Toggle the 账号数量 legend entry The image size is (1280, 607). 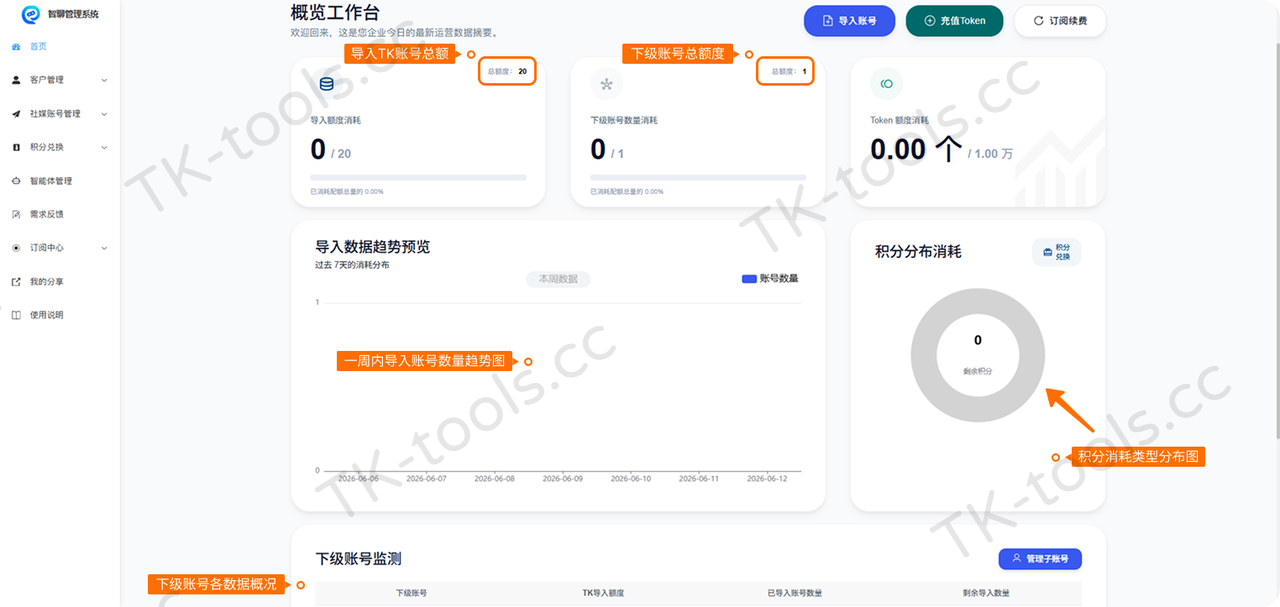click(770, 278)
